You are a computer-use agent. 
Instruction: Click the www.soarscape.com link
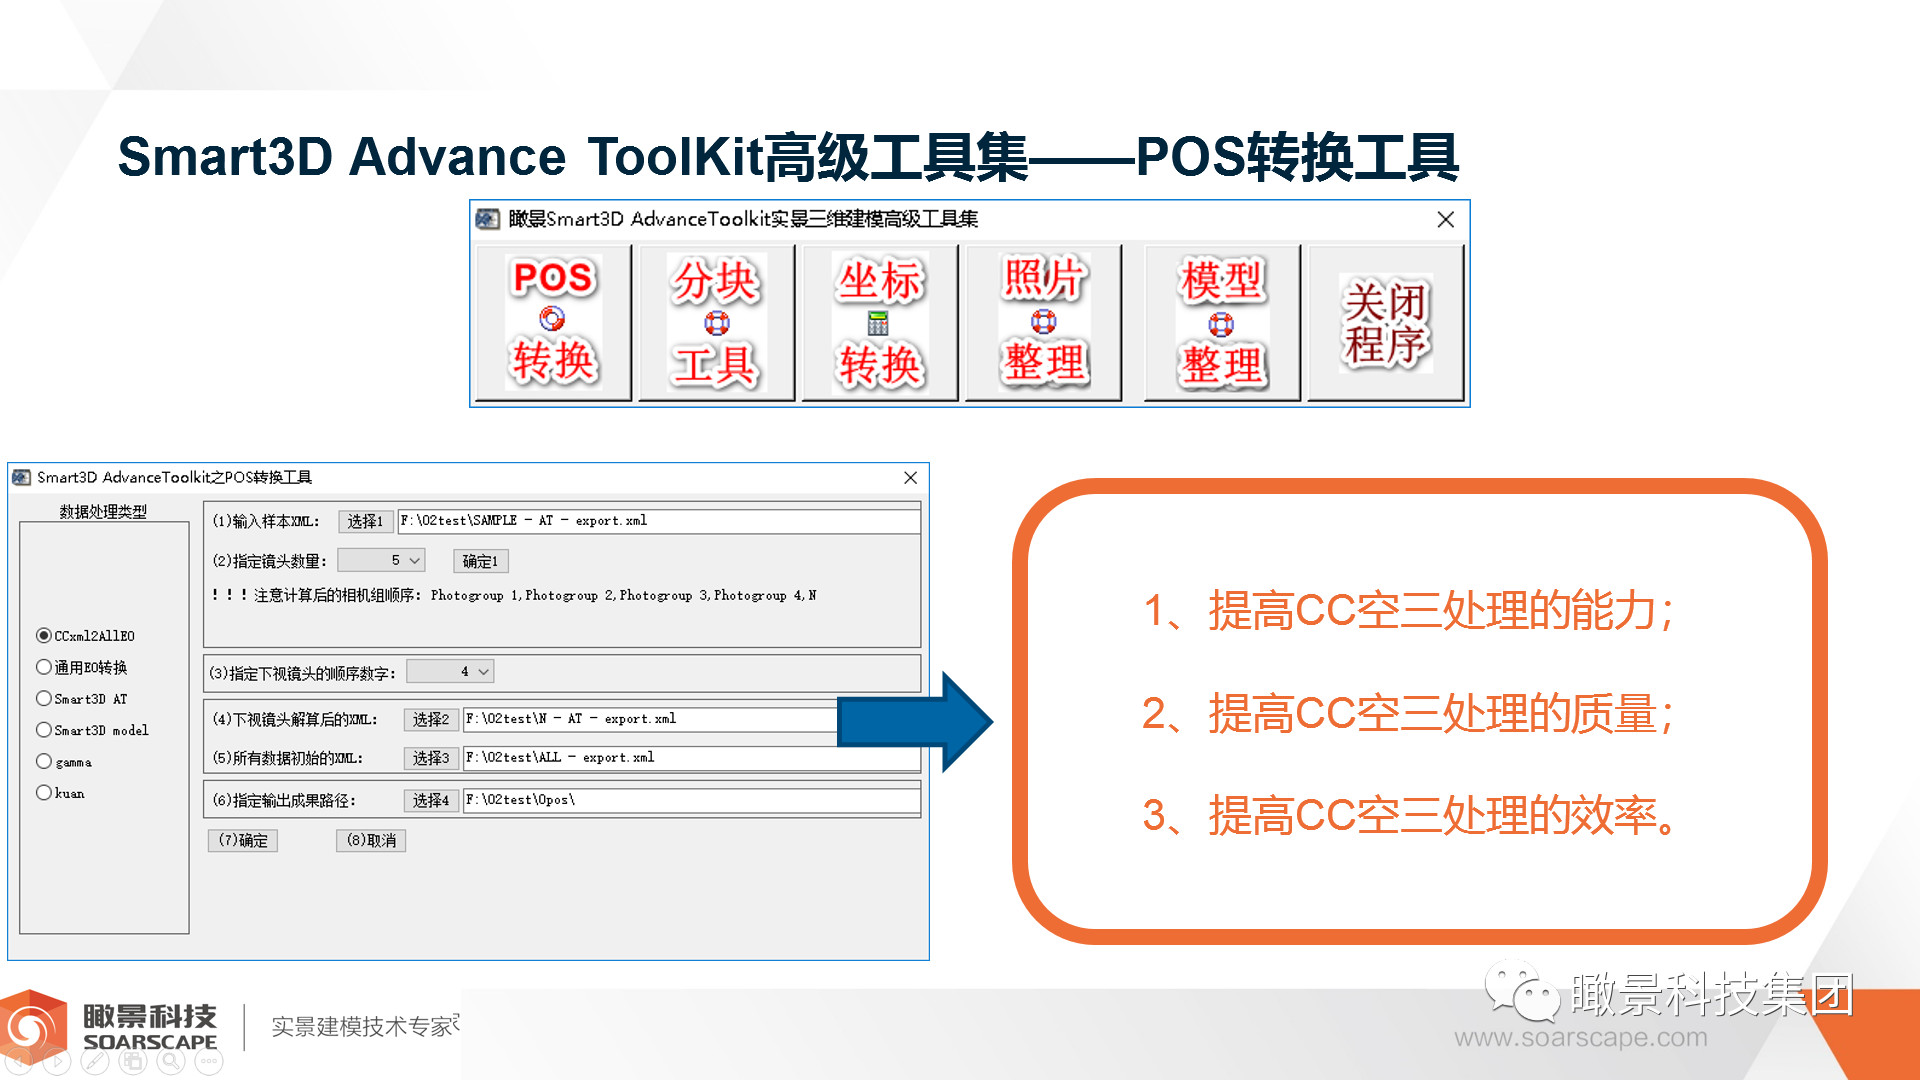point(1581,1037)
